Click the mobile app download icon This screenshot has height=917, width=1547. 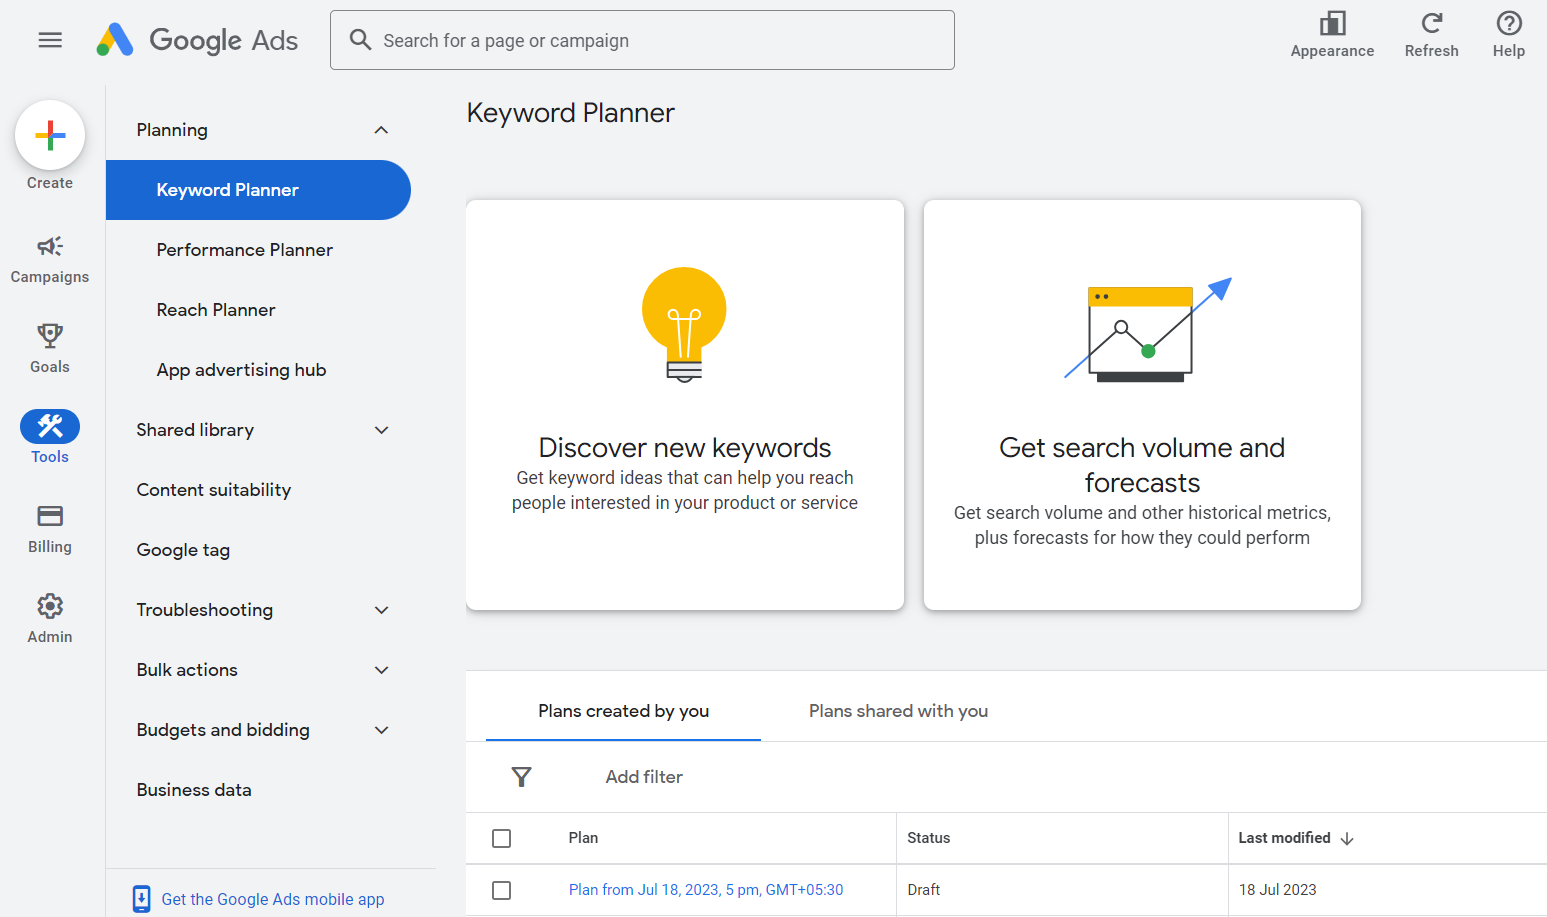coord(142,899)
